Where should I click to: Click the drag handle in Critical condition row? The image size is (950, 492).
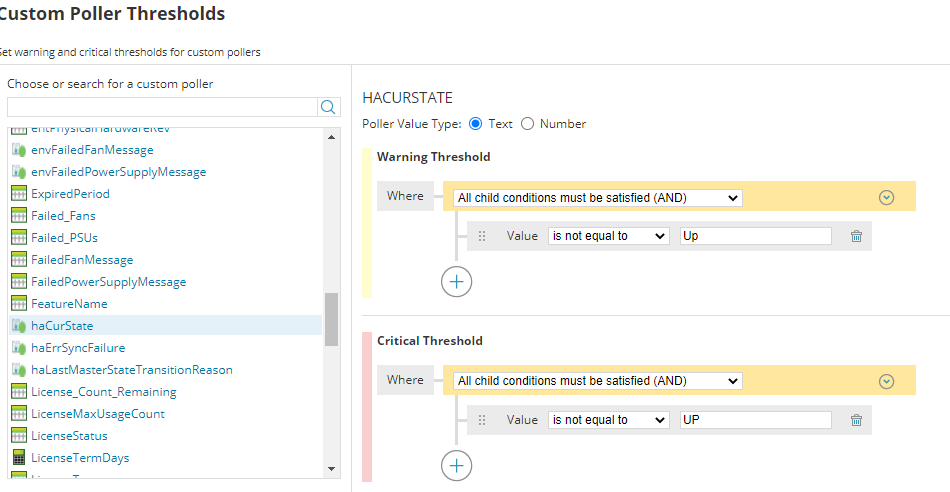pos(482,420)
